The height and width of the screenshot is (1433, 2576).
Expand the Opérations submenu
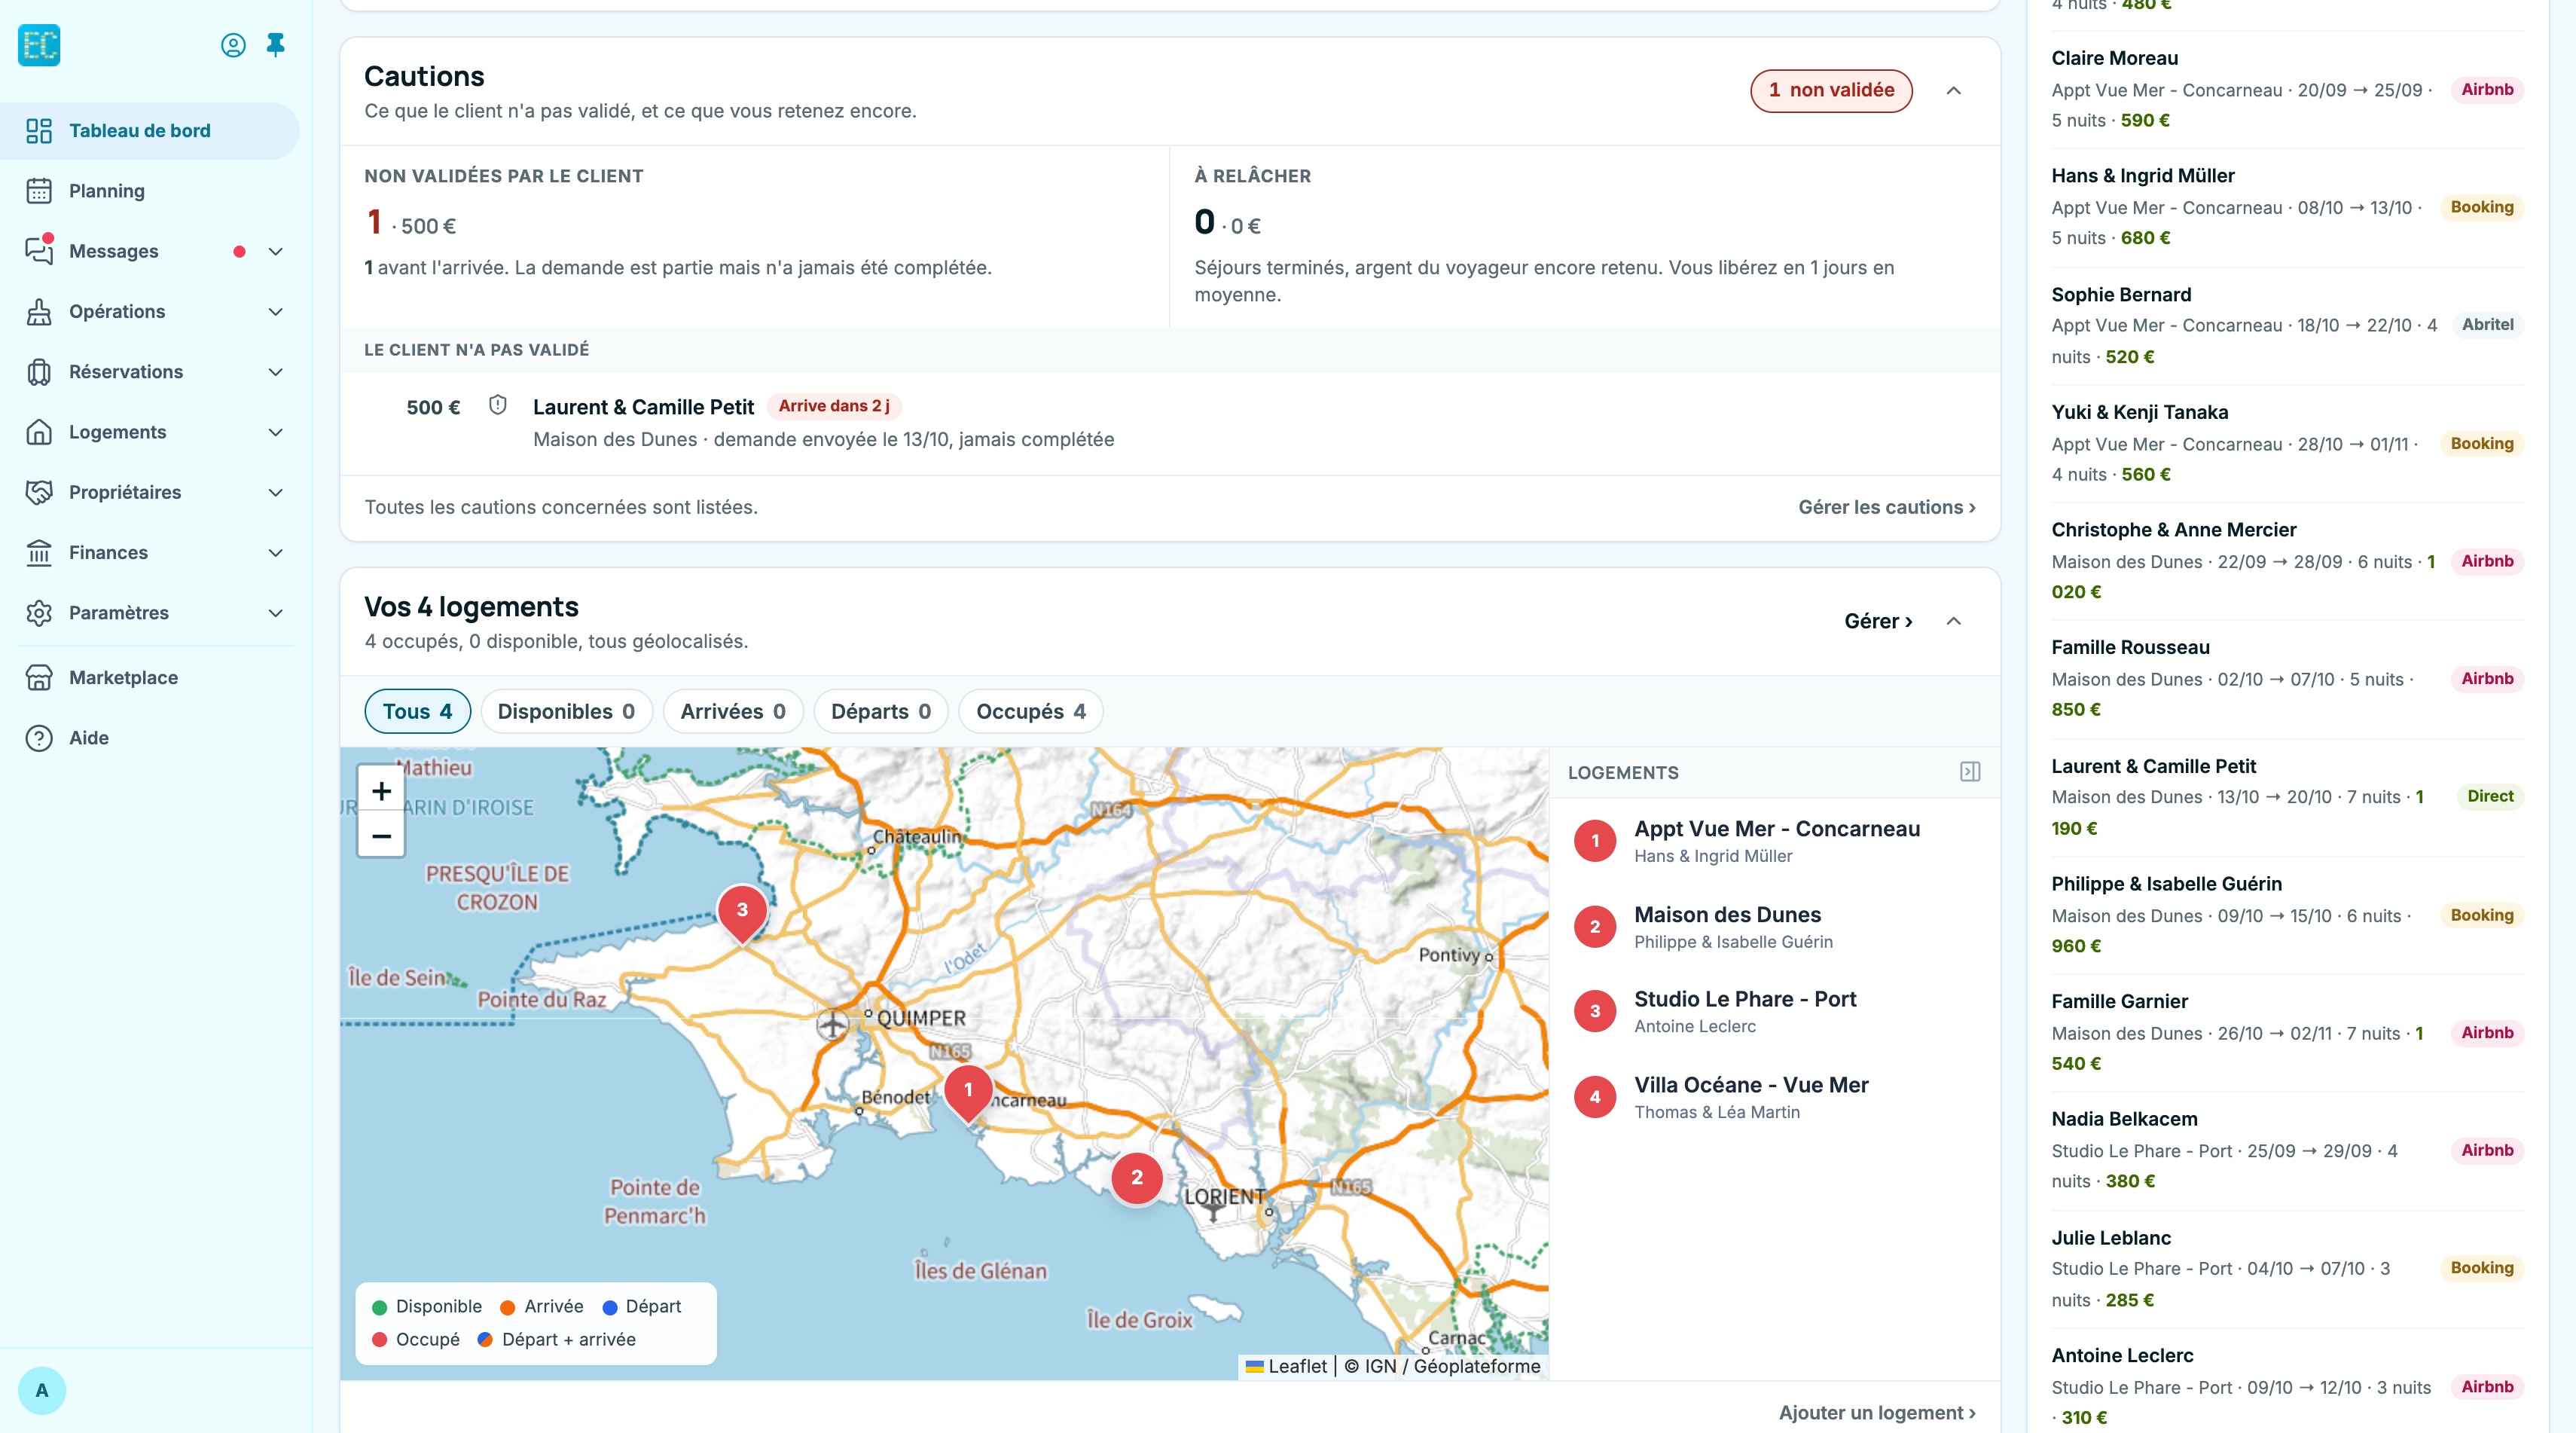point(276,312)
